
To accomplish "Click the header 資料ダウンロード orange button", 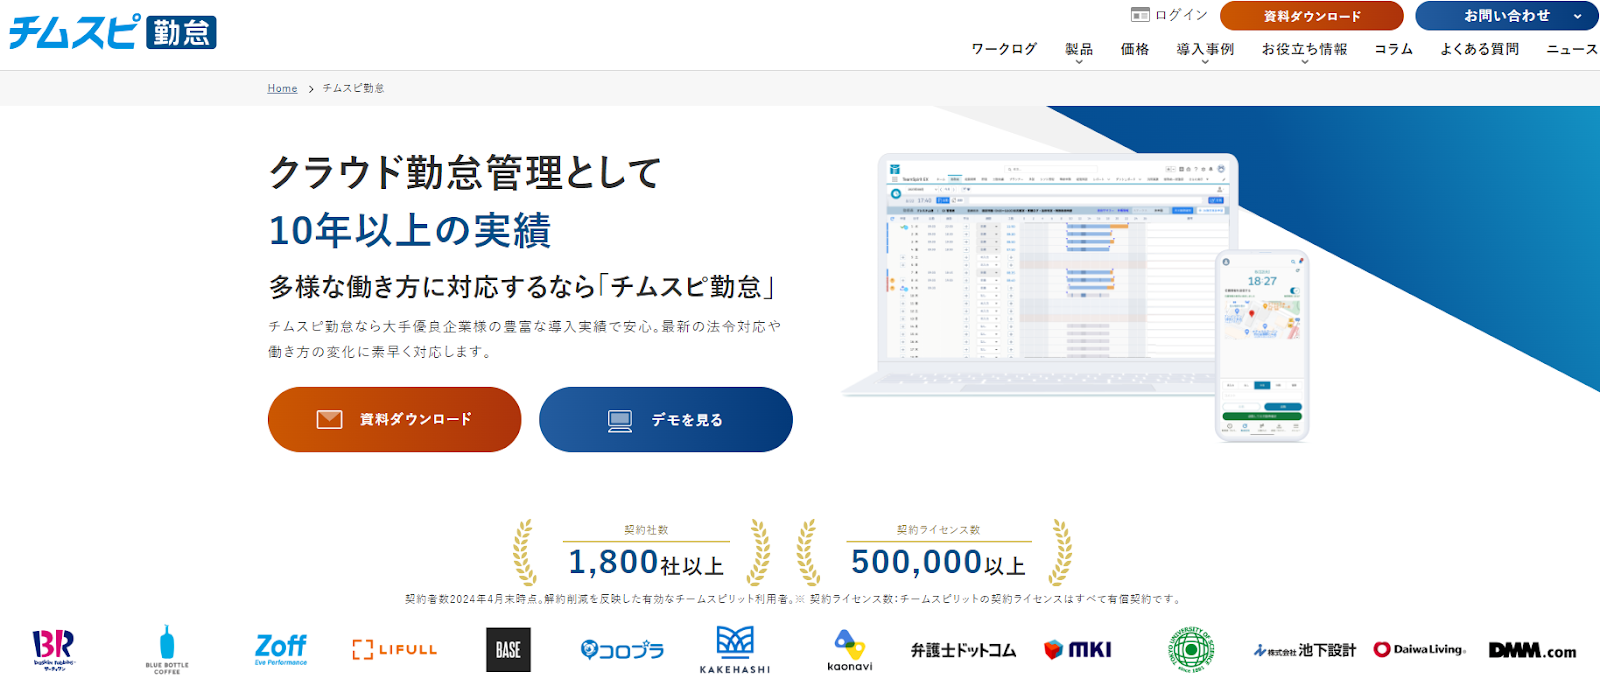I will click(1312, 16).
